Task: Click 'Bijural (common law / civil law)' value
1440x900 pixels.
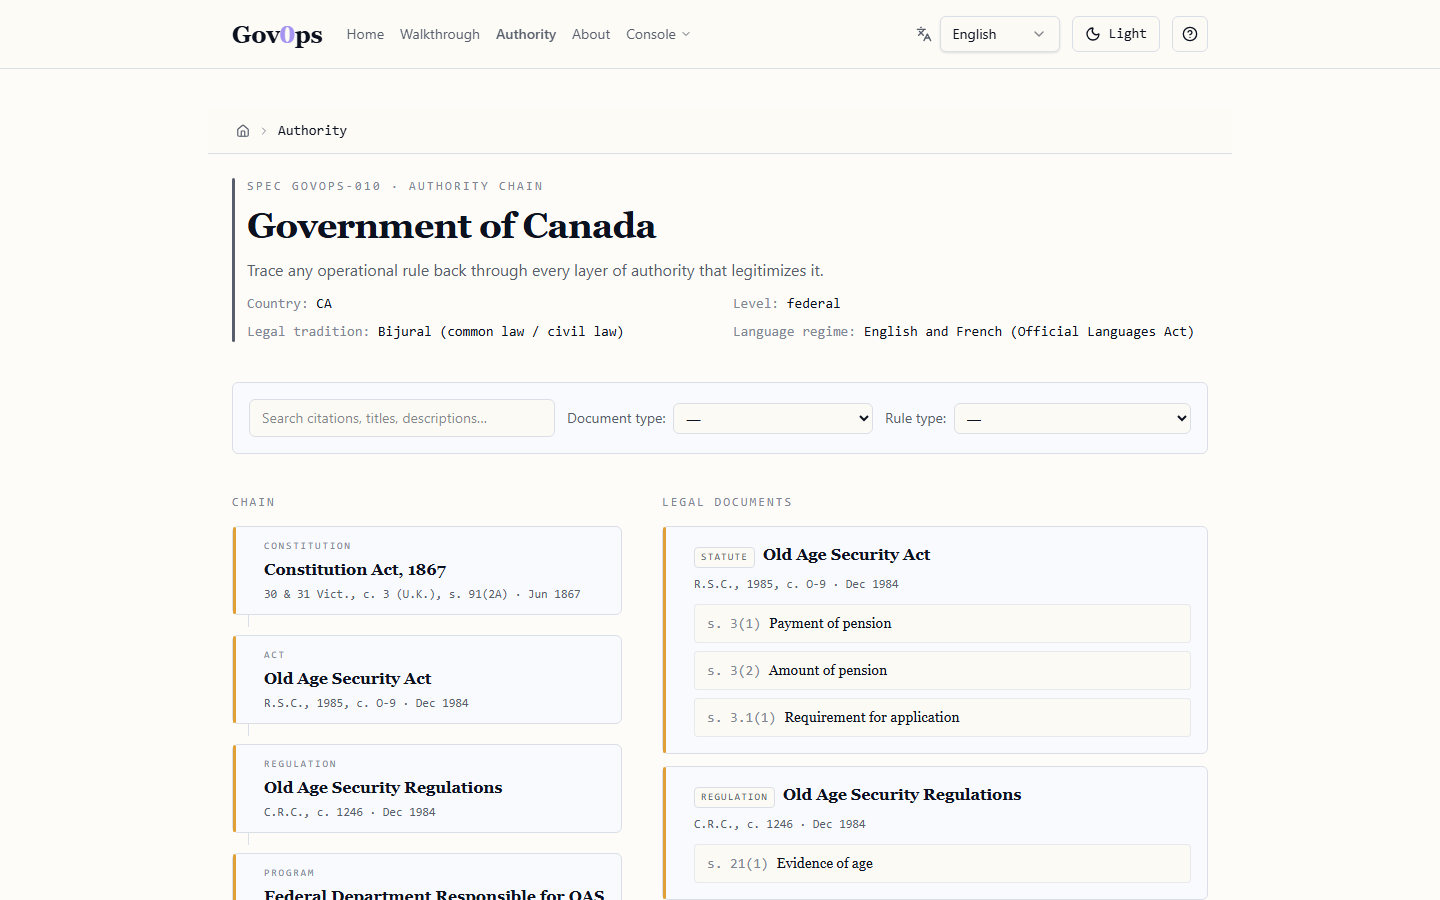Action: point(500,332)
